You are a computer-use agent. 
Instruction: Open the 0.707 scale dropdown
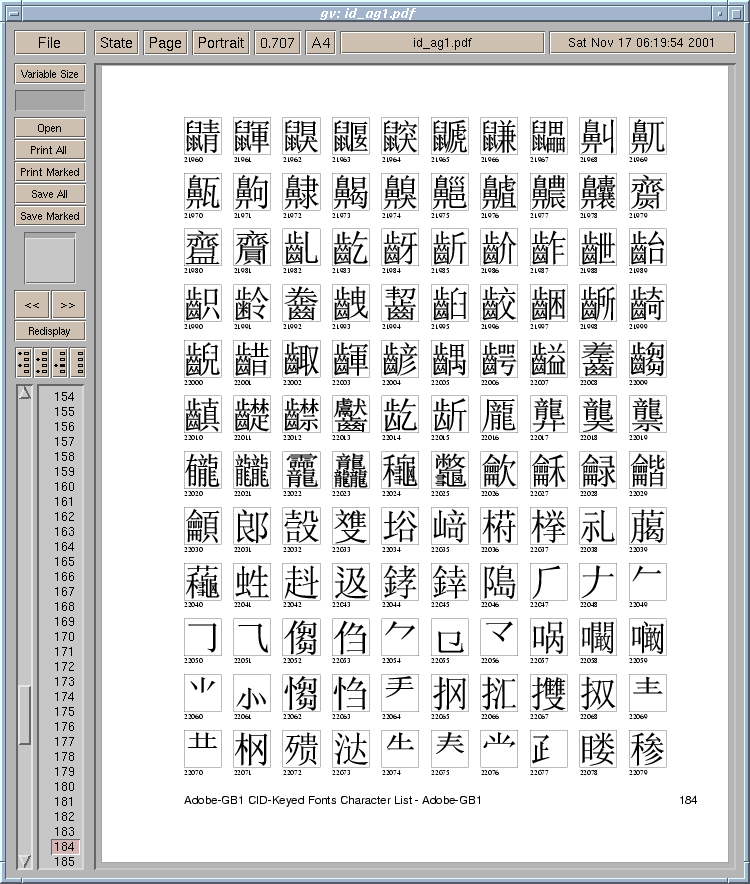coord(276,42)
